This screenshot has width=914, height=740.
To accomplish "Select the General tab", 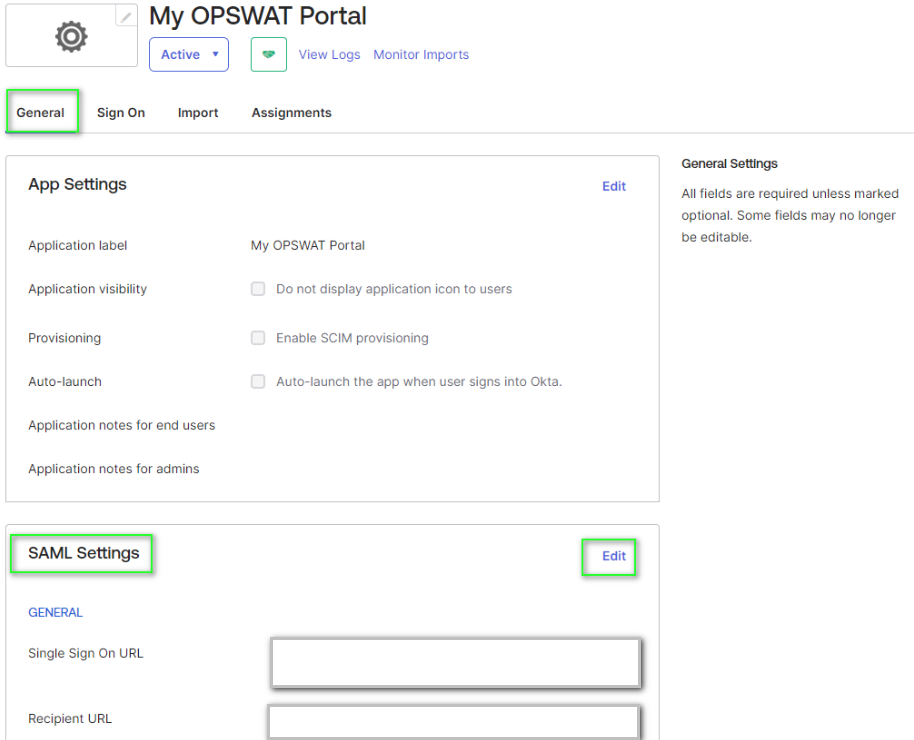I will [40, 113].
